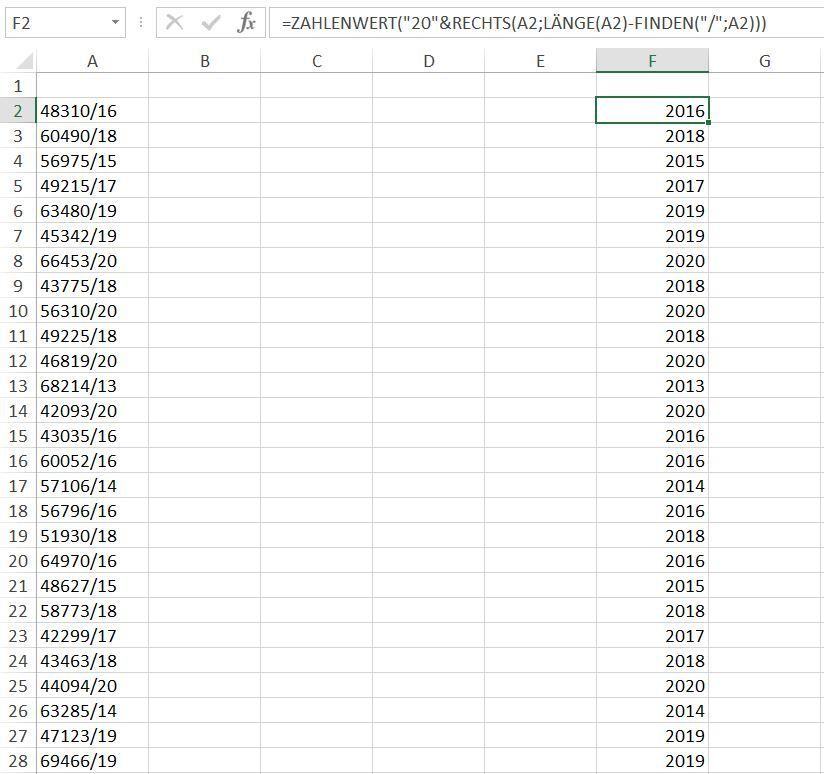Click cell containing 43463/18
Screen dimensions: 824x774
click(x=92, y=660)
